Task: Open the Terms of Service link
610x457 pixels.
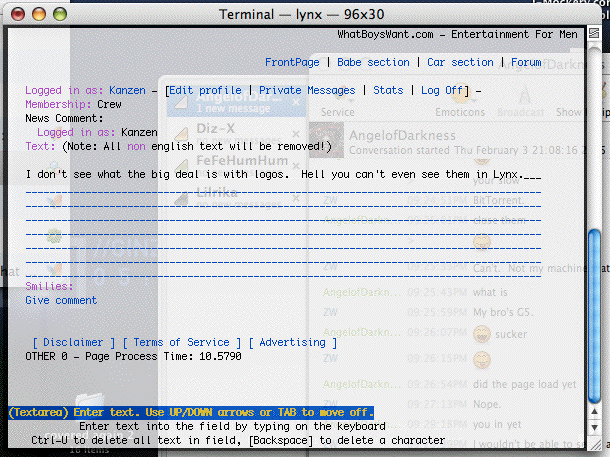Action: pos(181,342)
